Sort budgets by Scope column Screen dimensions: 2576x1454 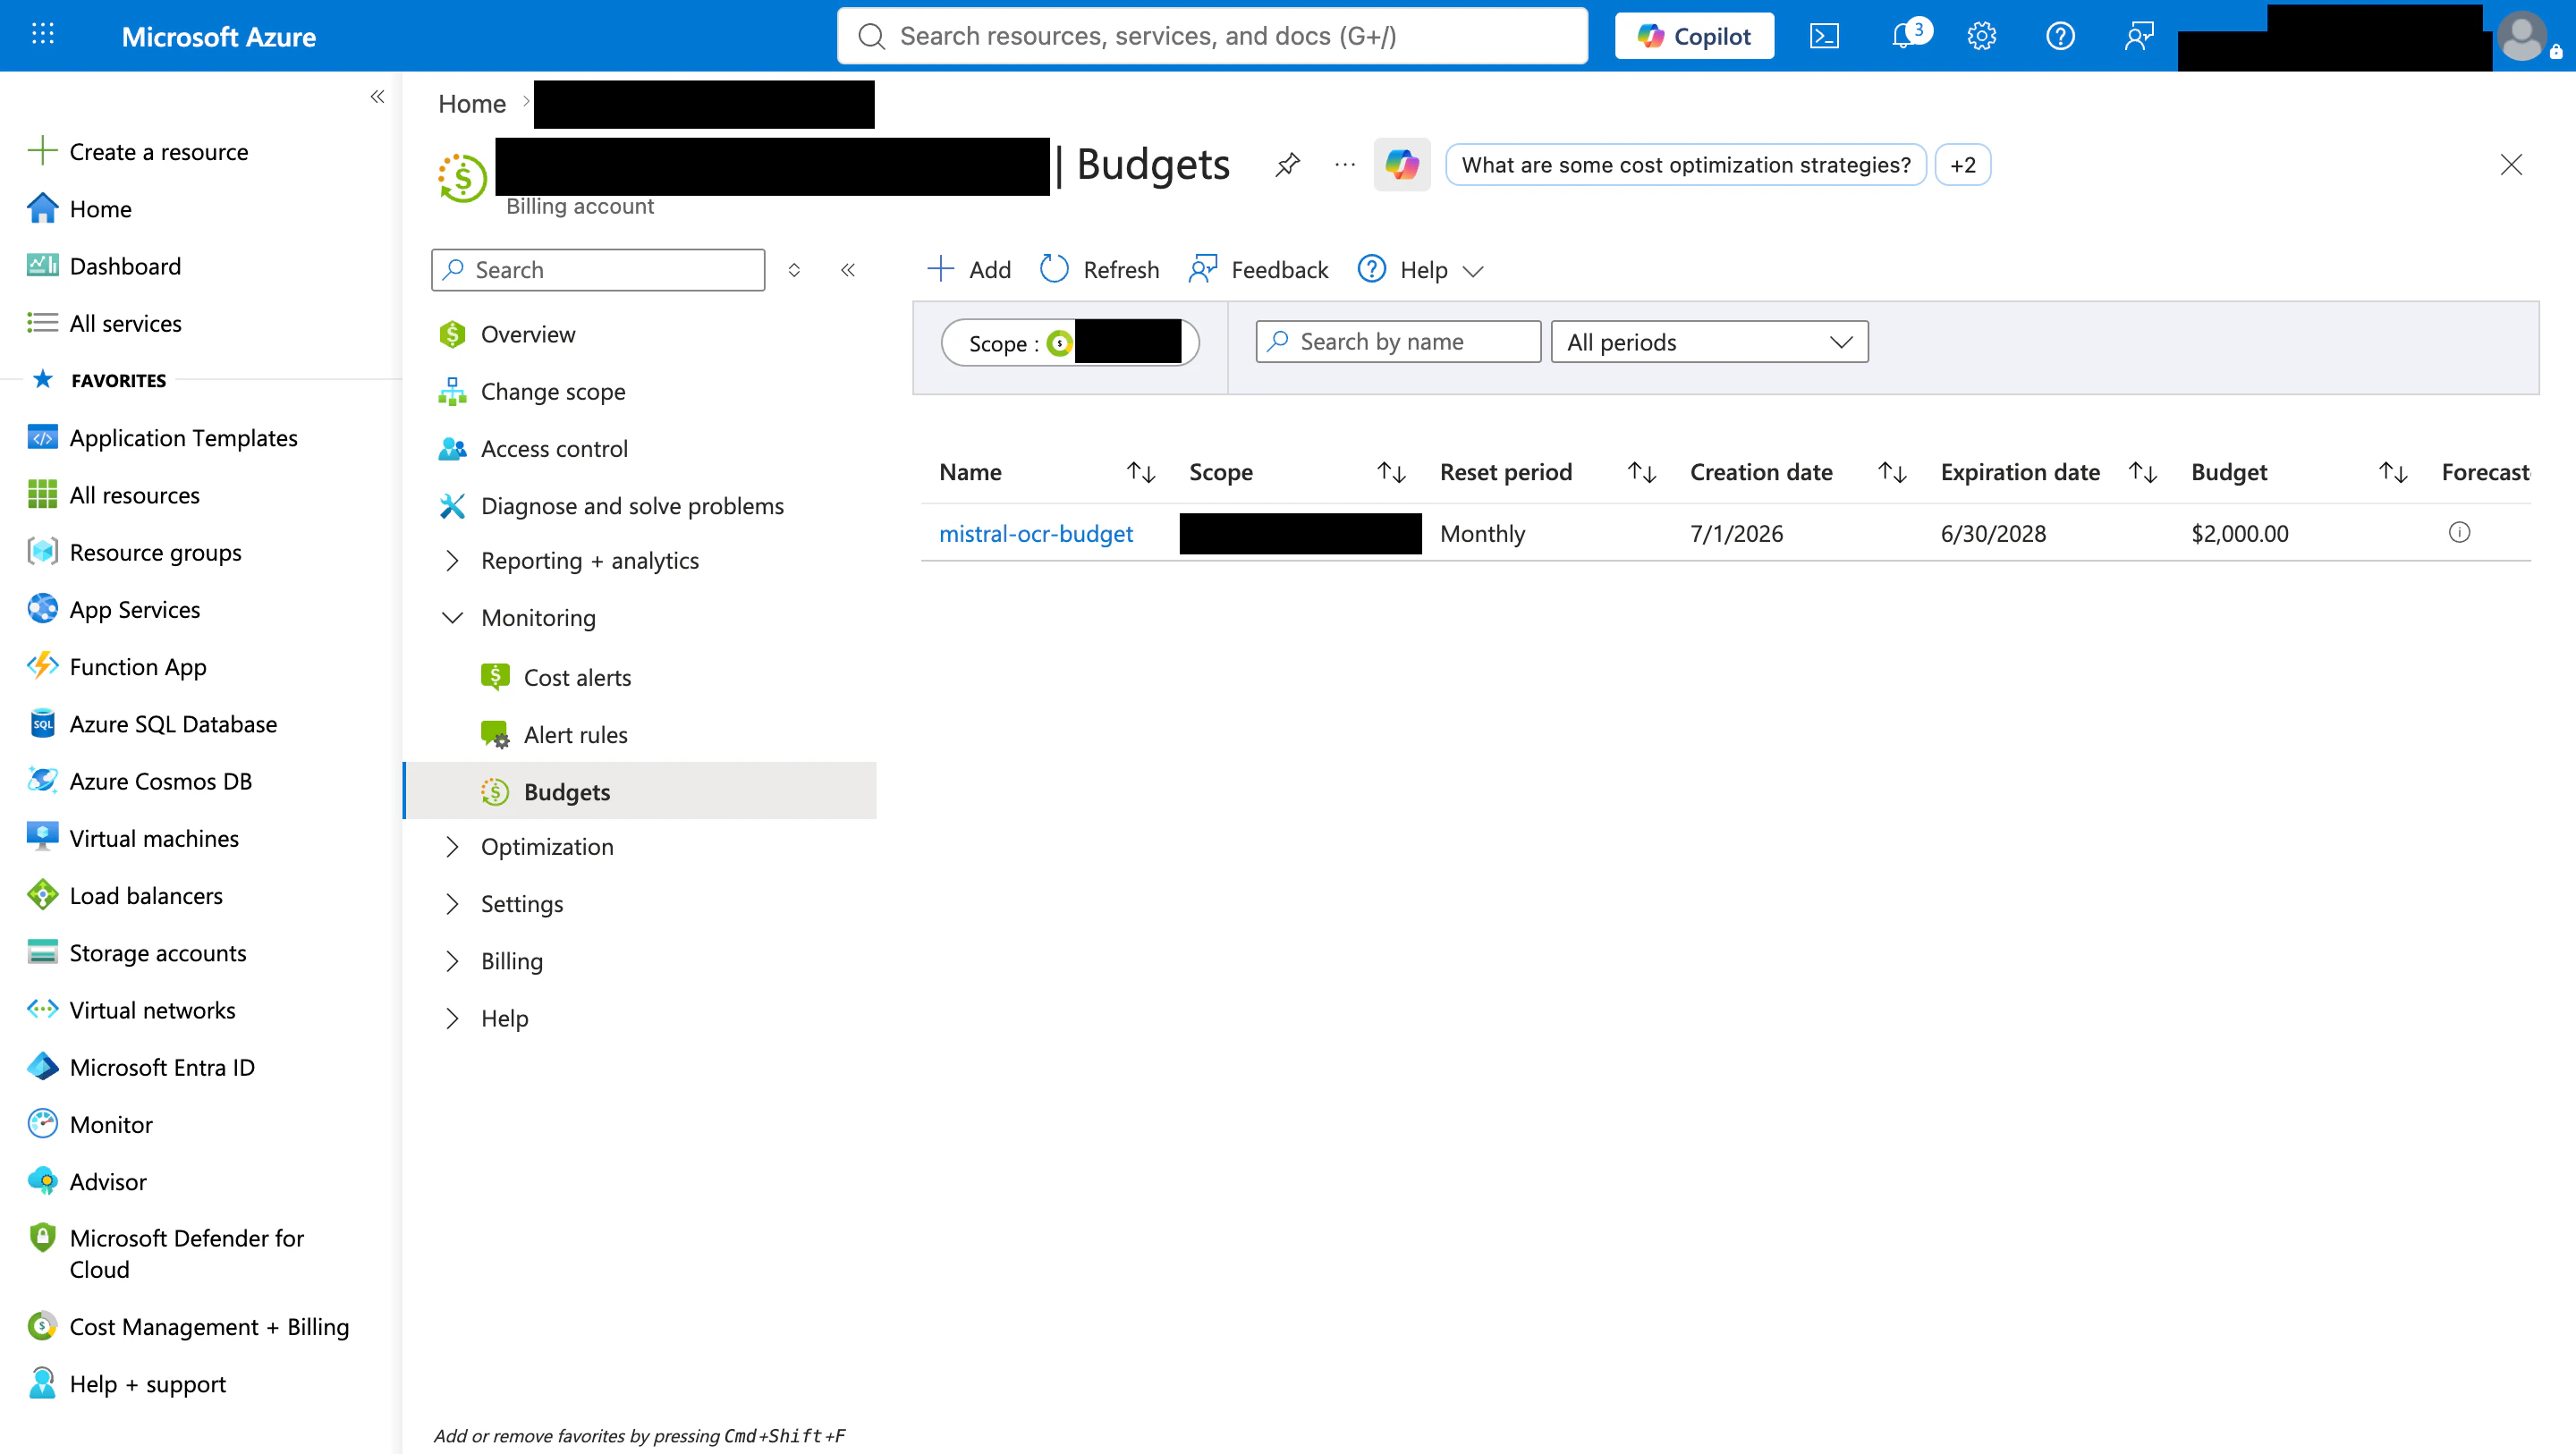[x=1391, y=472]
